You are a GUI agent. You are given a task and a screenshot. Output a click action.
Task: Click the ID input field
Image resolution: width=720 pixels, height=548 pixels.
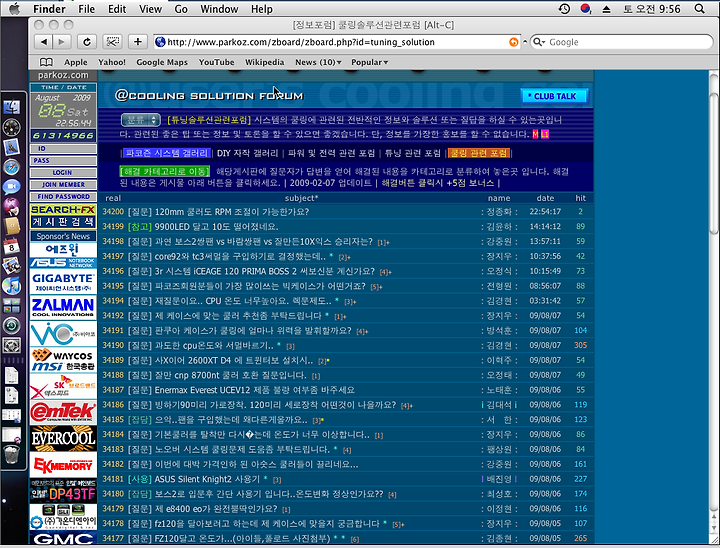click(63, 148)
